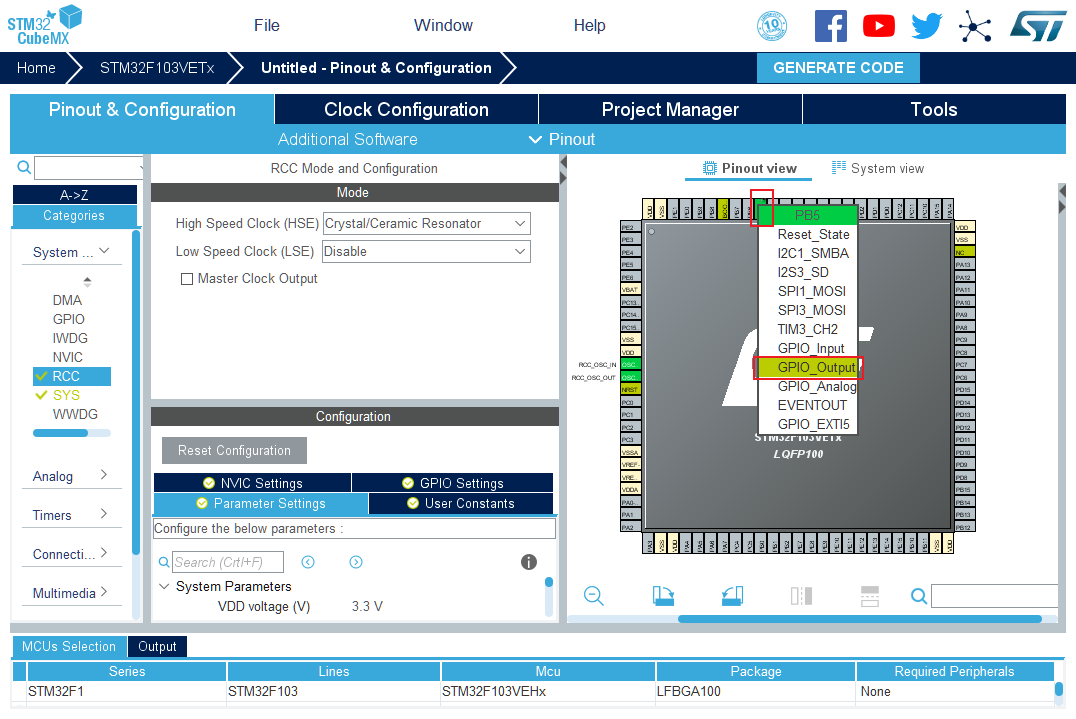Screen dimensions: 1076x719
Task: Click the 10-year anniversary badge icon
Action: pos(771,26)
